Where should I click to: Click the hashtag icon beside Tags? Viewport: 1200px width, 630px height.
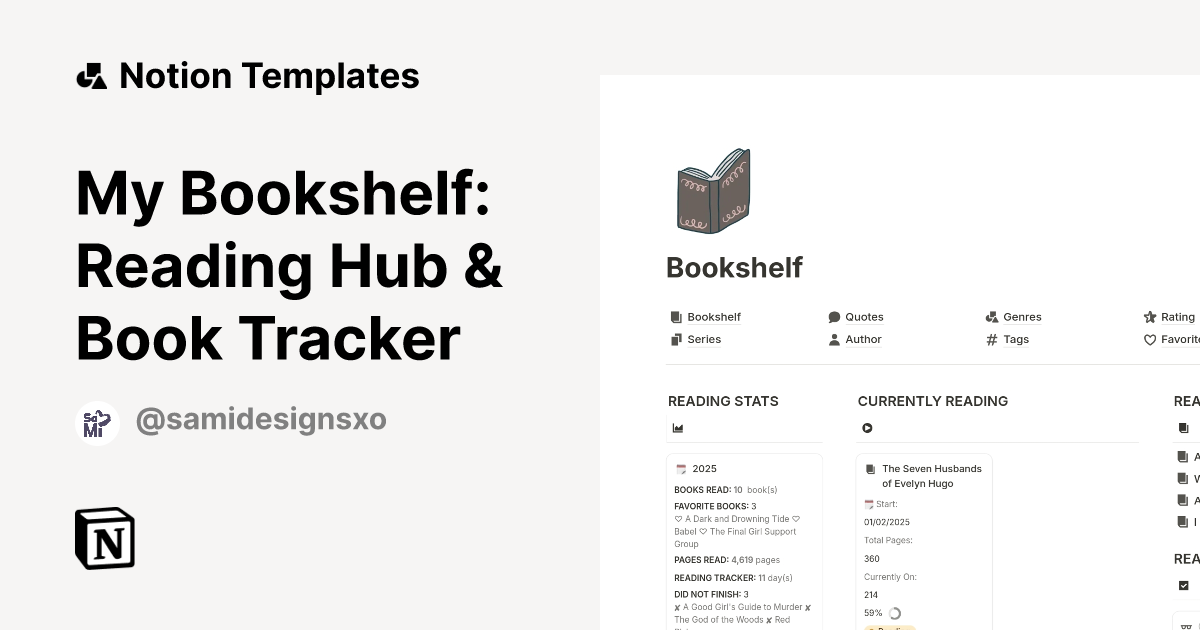tap(991, 339)
